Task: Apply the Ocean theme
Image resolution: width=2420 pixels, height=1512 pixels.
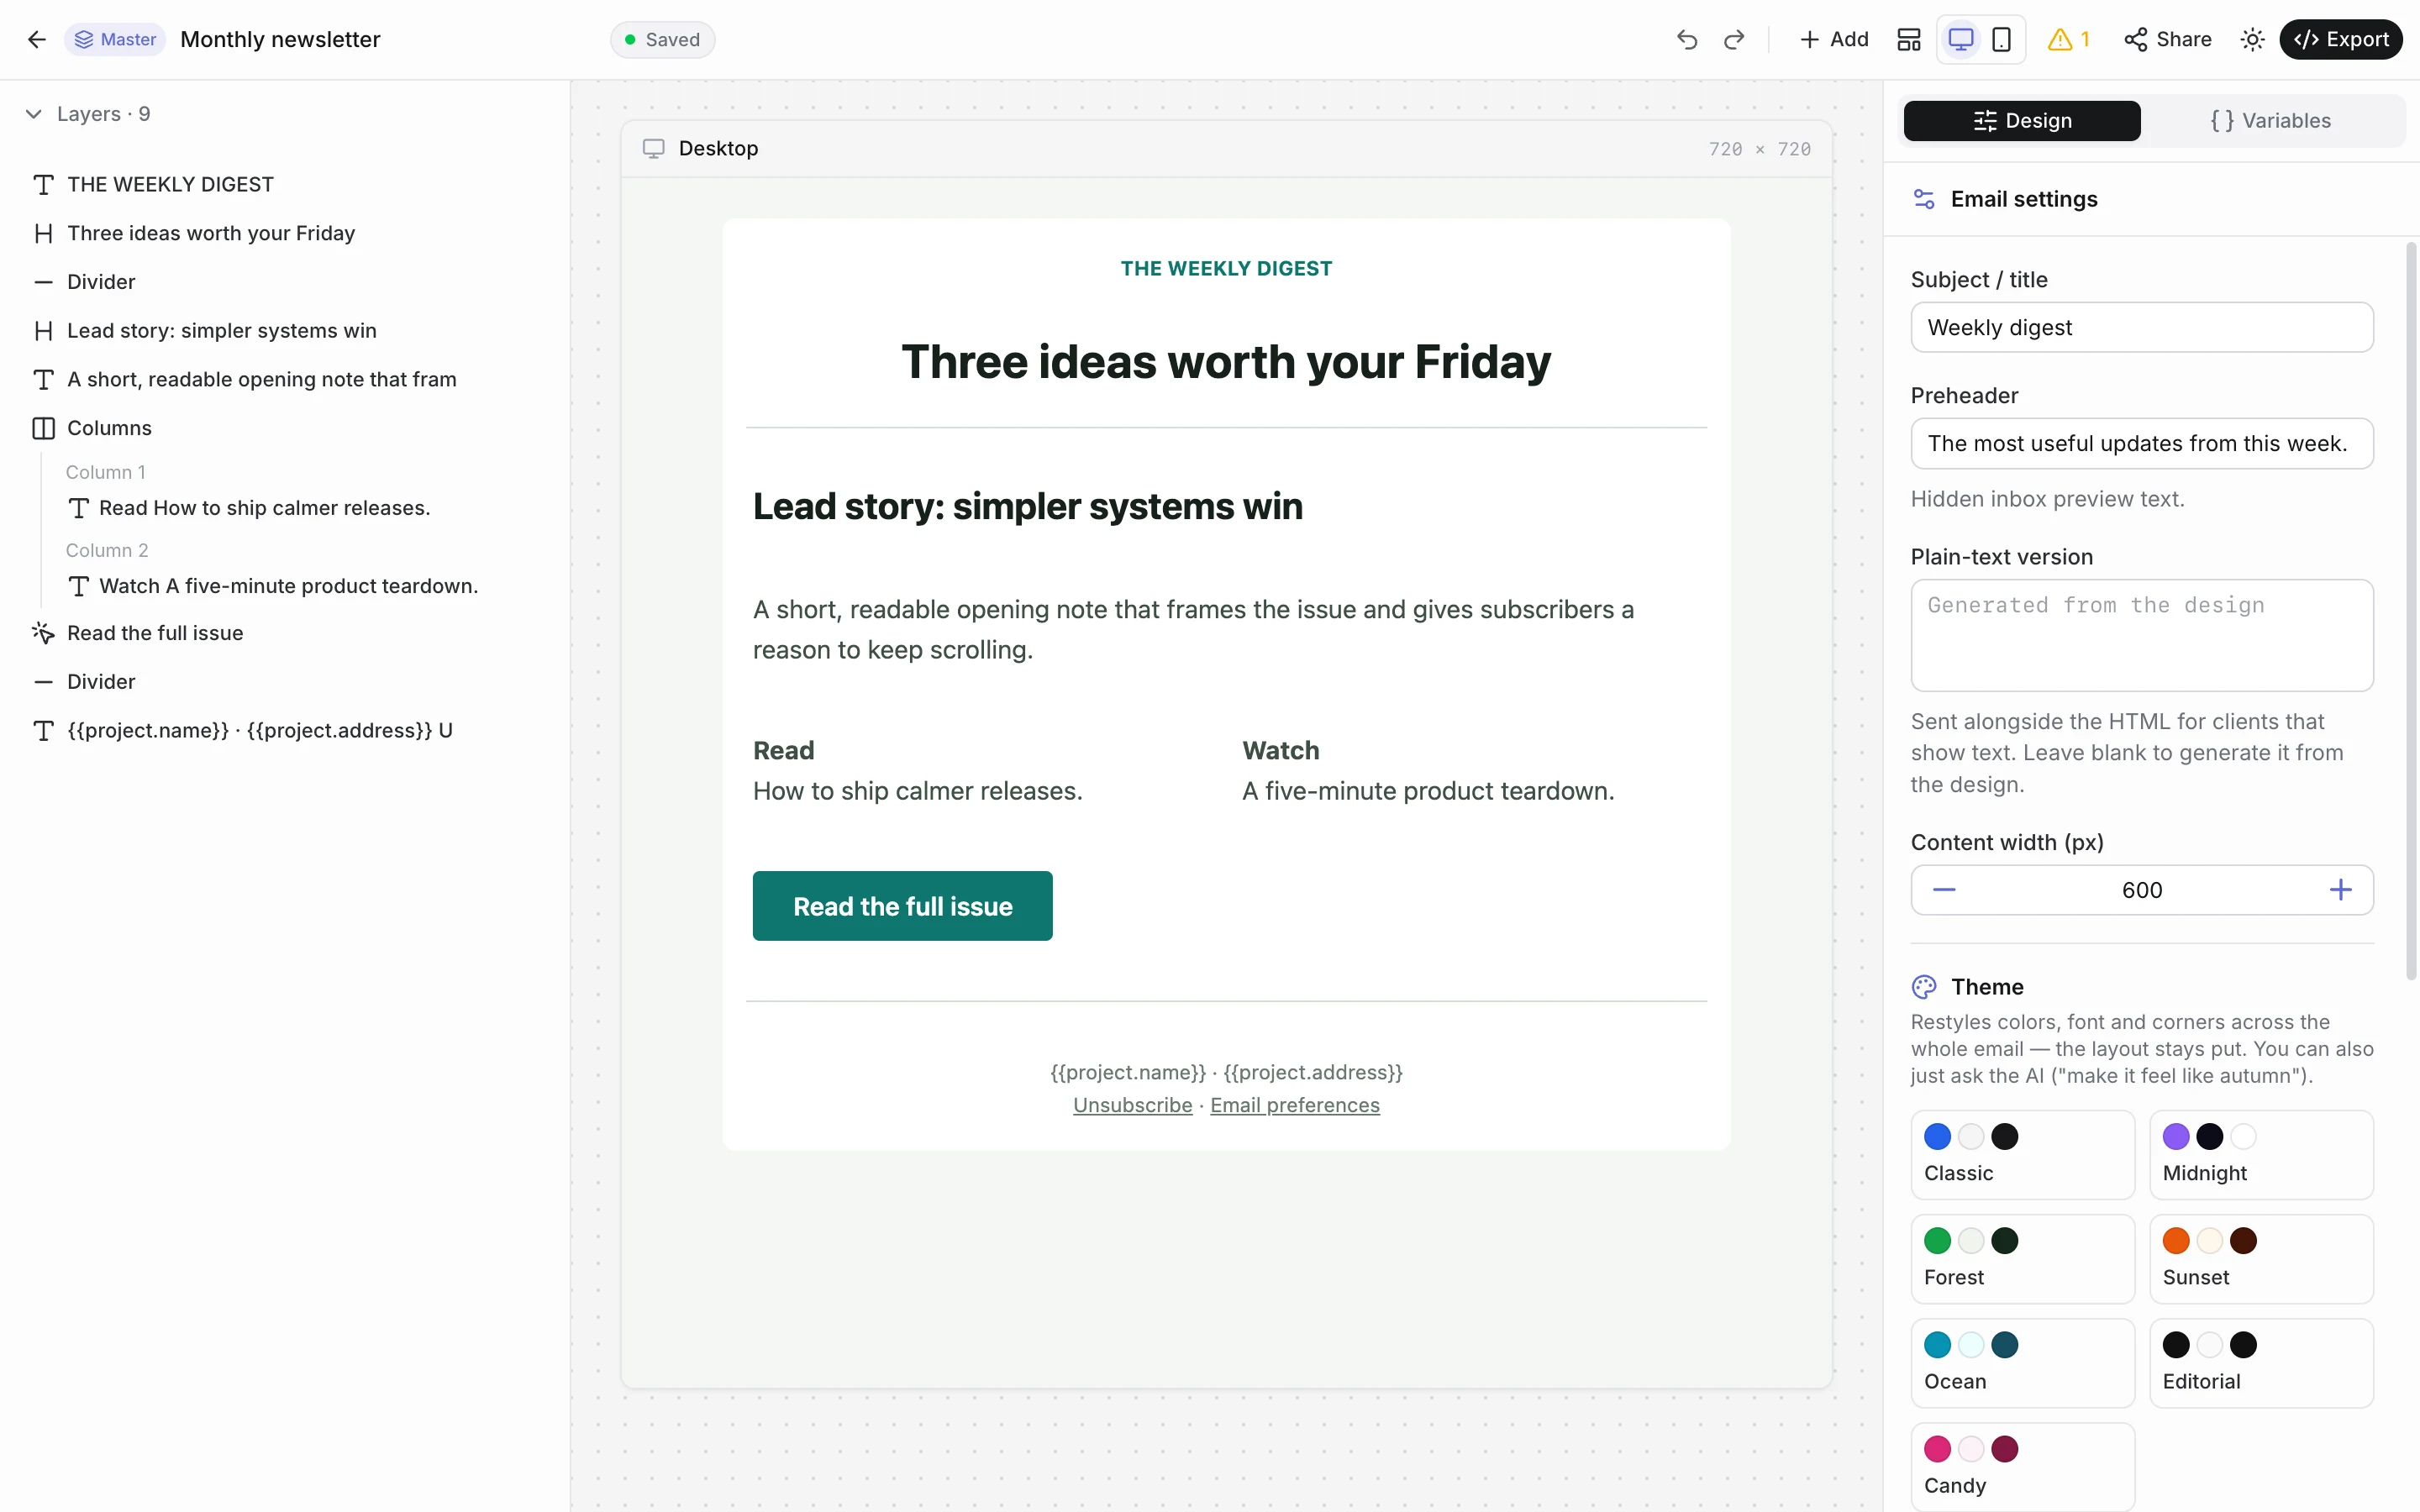Action: (2022, 1363)
